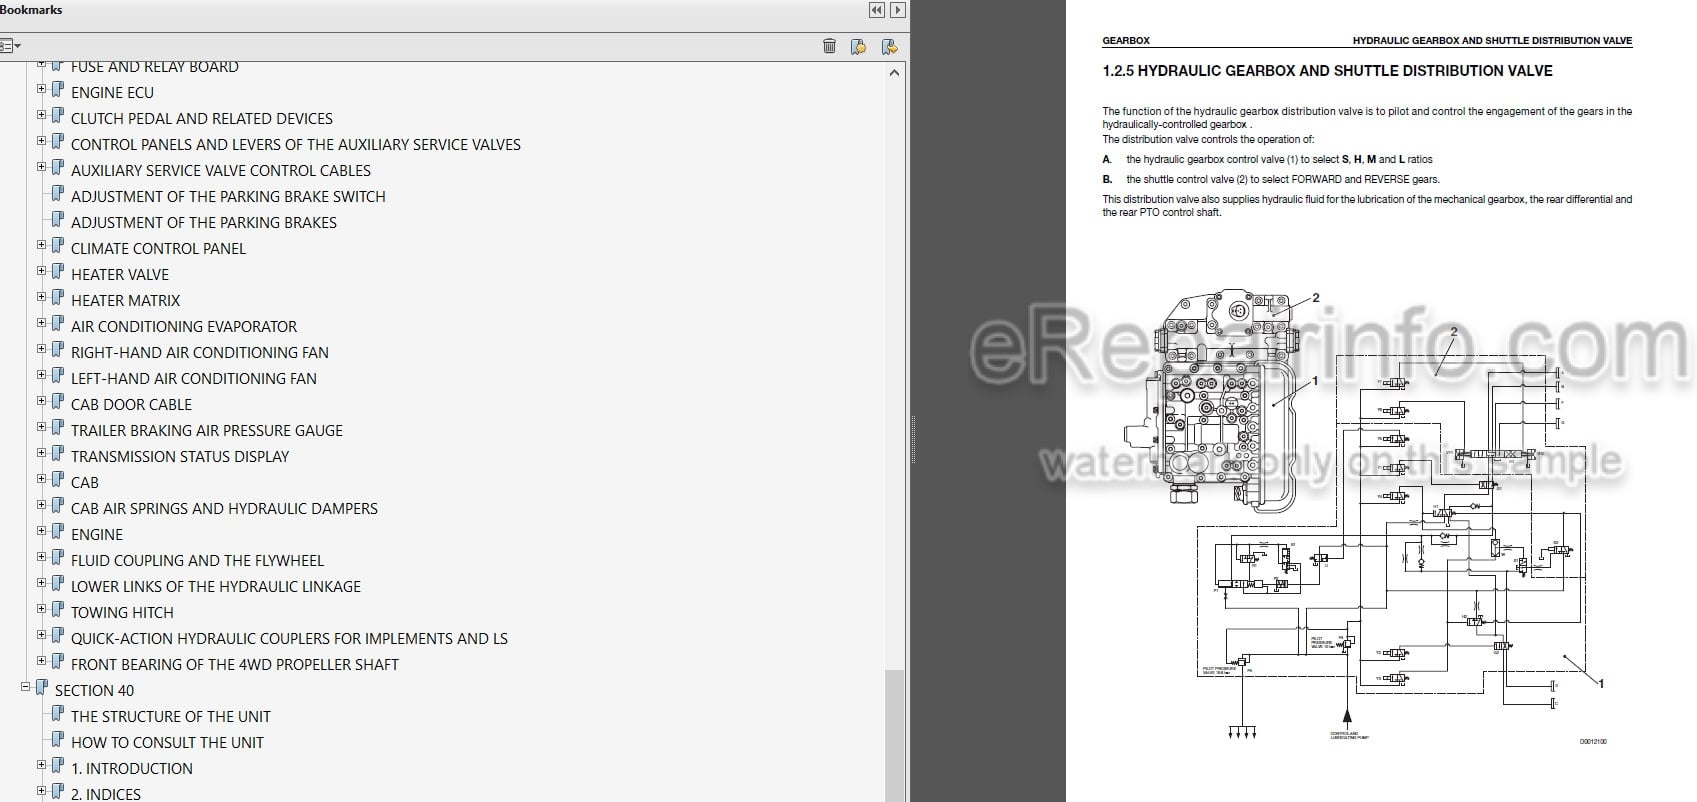Expand AUXILIARY SERVICE VALVE CONTROL CABLES node
The height and width of the screenshot is (802, 1697).
pyautogui.click(x=42, y=167)
